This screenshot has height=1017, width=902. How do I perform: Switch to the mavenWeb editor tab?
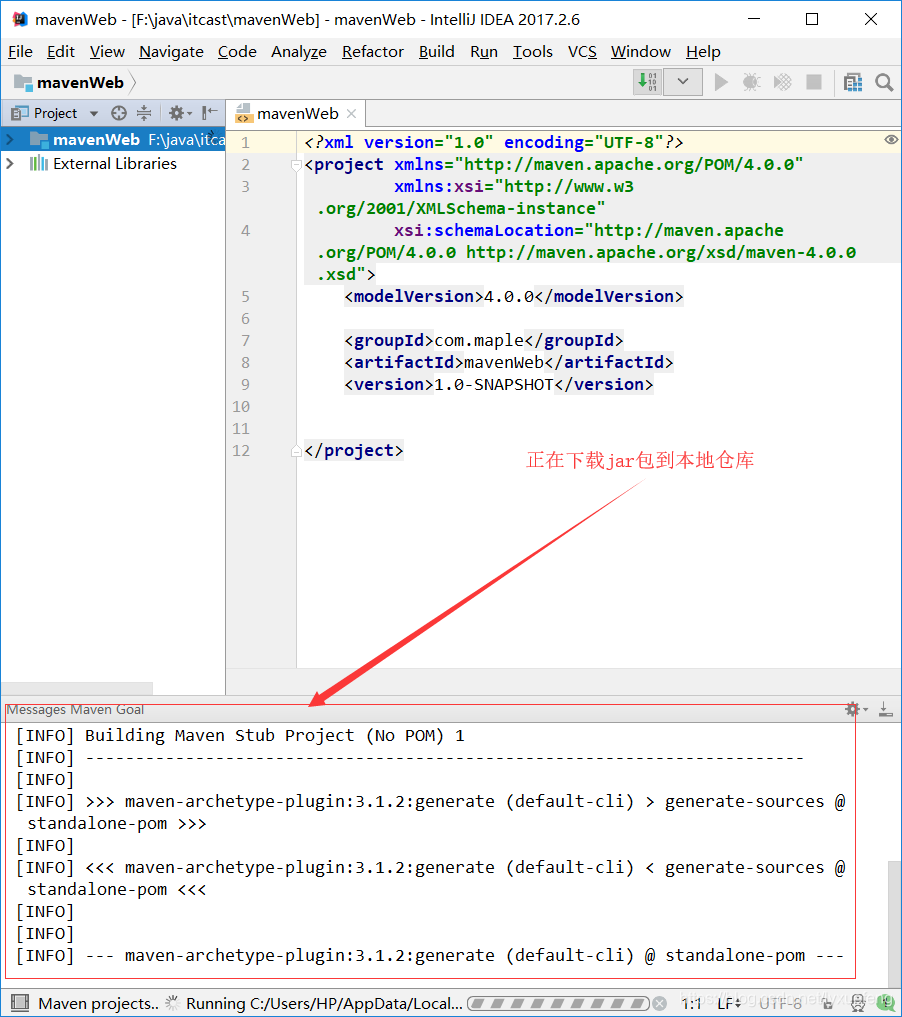[297, 114]
